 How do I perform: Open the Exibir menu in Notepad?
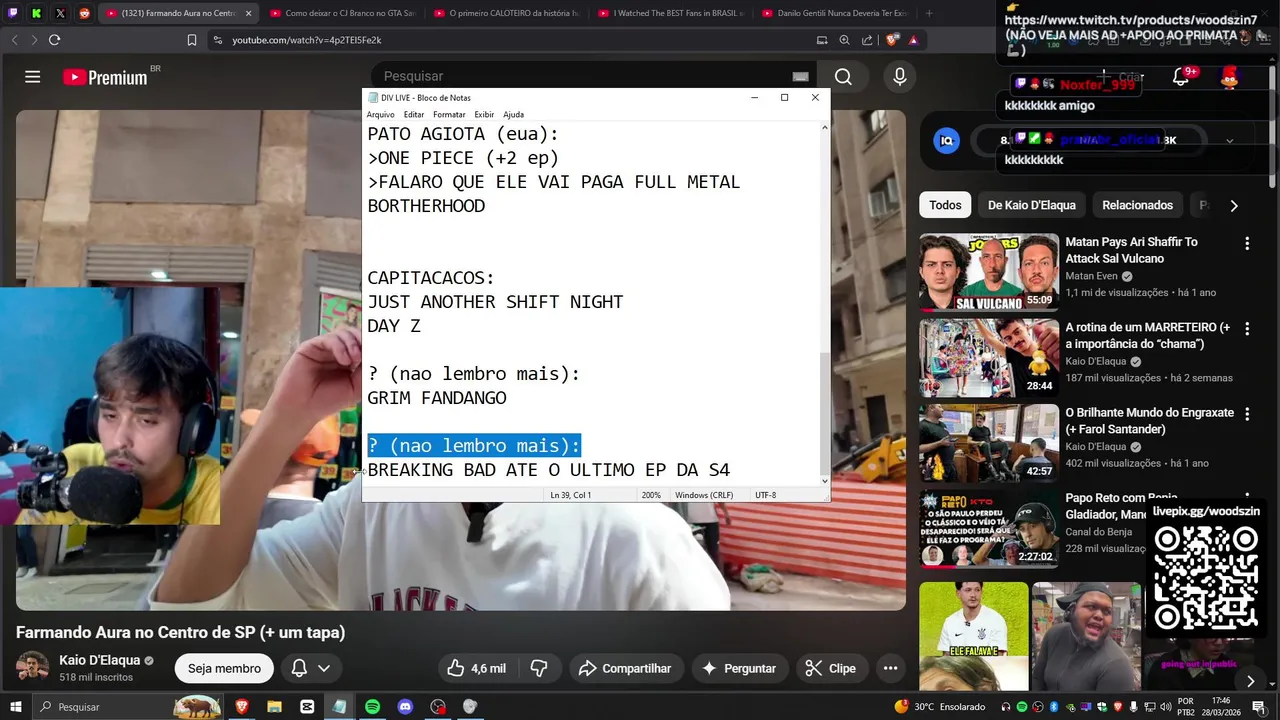coord(484,114)
